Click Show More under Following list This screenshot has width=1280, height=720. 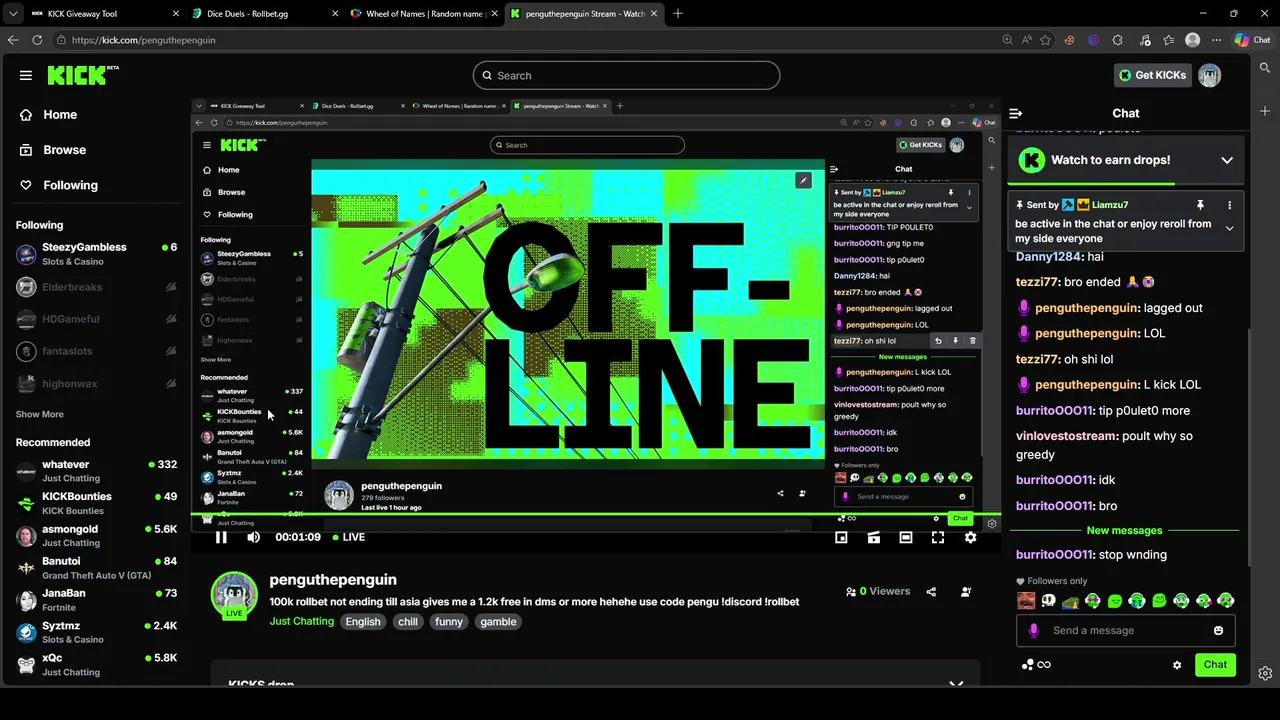40,414
